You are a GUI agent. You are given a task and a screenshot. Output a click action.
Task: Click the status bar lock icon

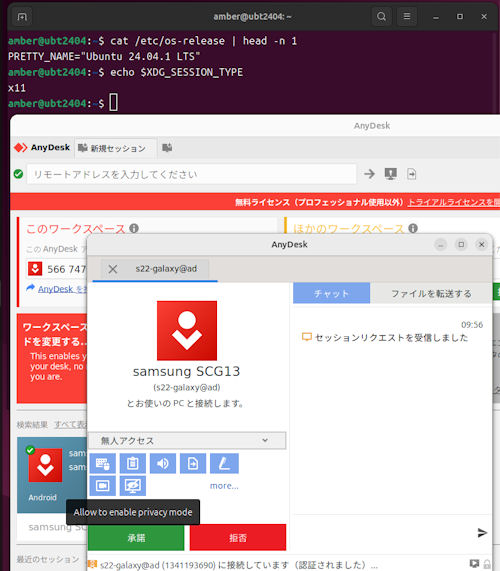pos(487,564)
